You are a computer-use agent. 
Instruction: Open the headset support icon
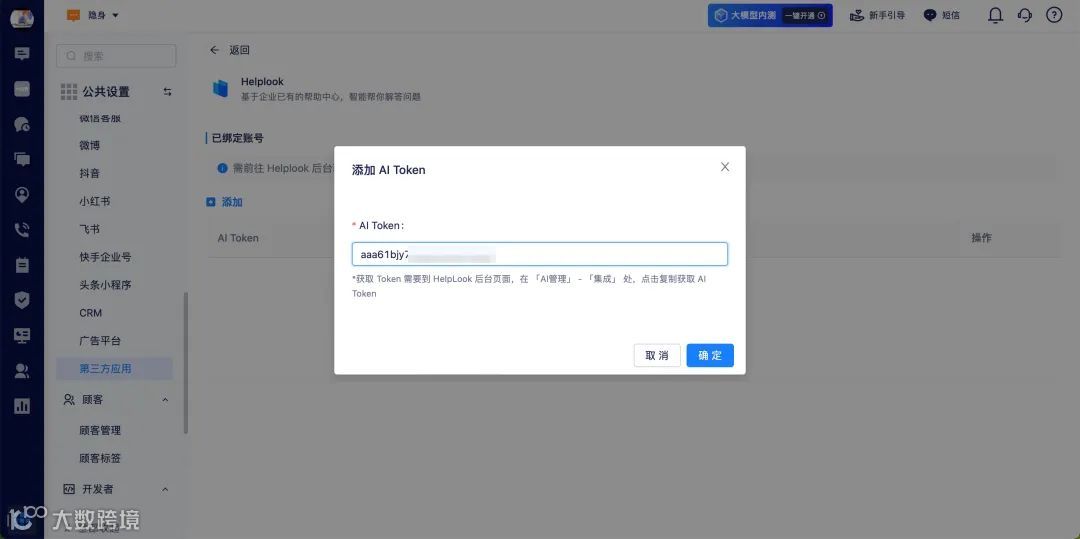tap(1025, 15)
